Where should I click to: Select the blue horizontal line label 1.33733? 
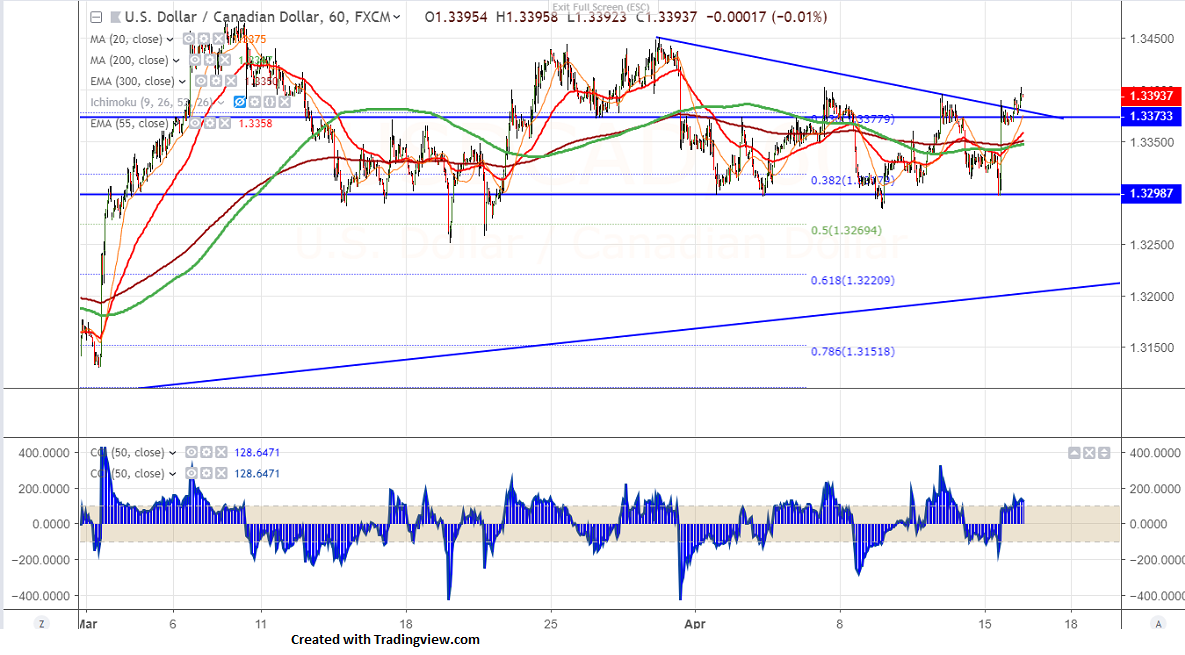click(x=1153, y=116)
